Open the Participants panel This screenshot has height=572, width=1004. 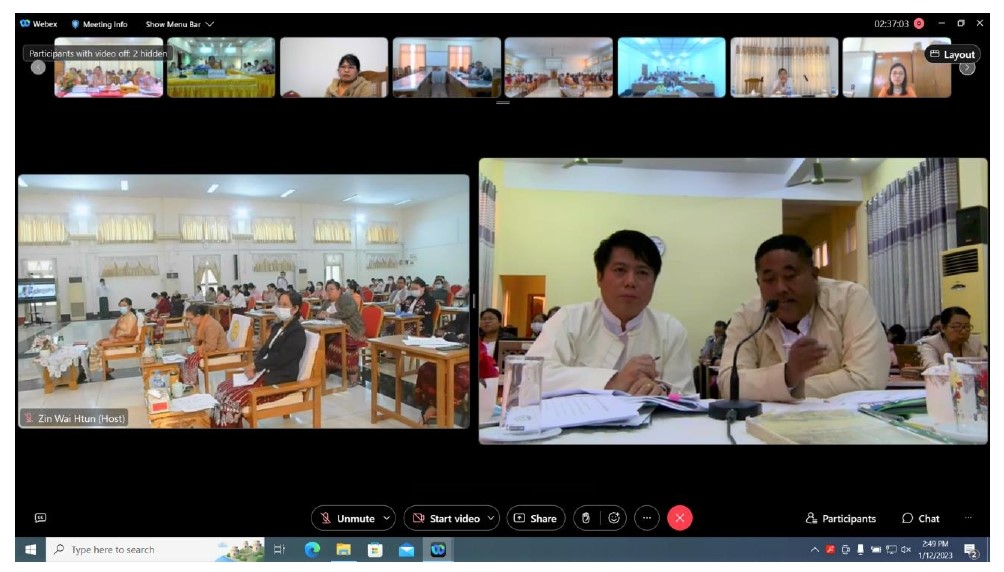(x=840, y=518)
